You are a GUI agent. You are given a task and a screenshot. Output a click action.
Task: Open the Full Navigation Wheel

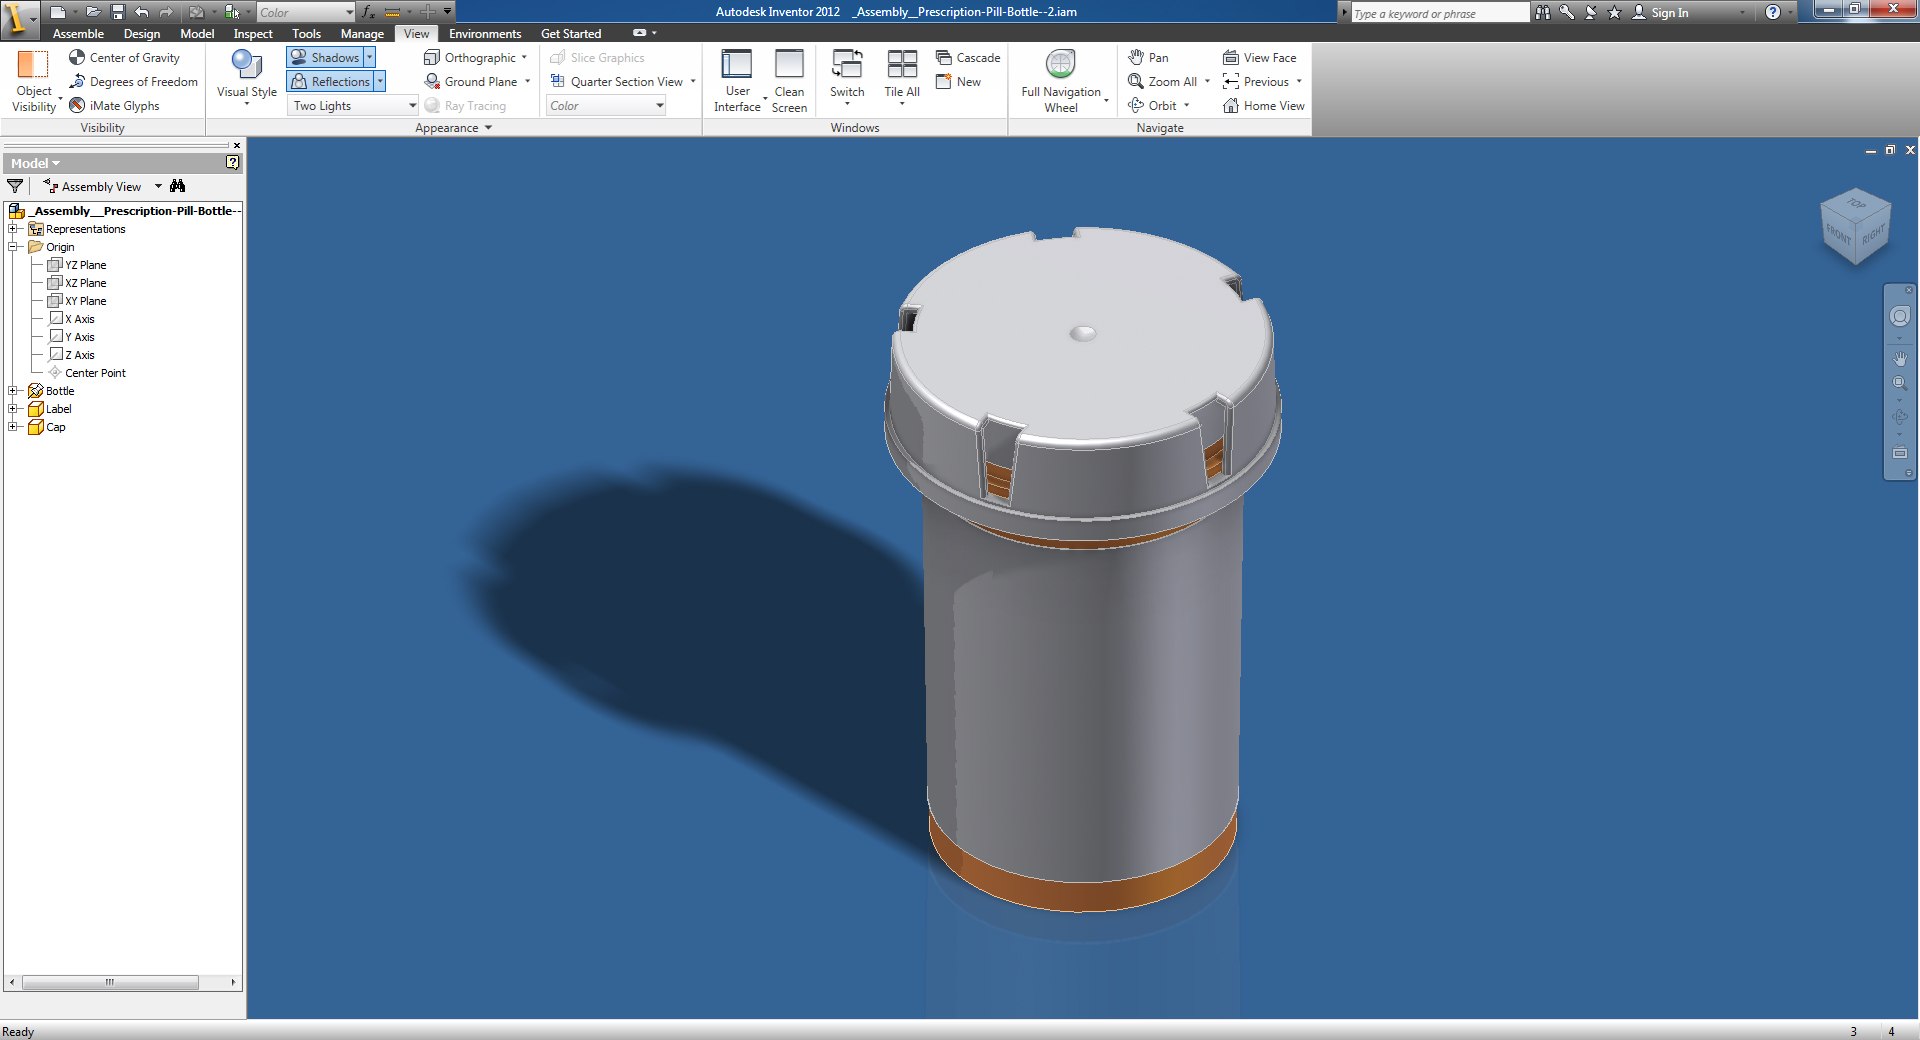coord(1061,81)
